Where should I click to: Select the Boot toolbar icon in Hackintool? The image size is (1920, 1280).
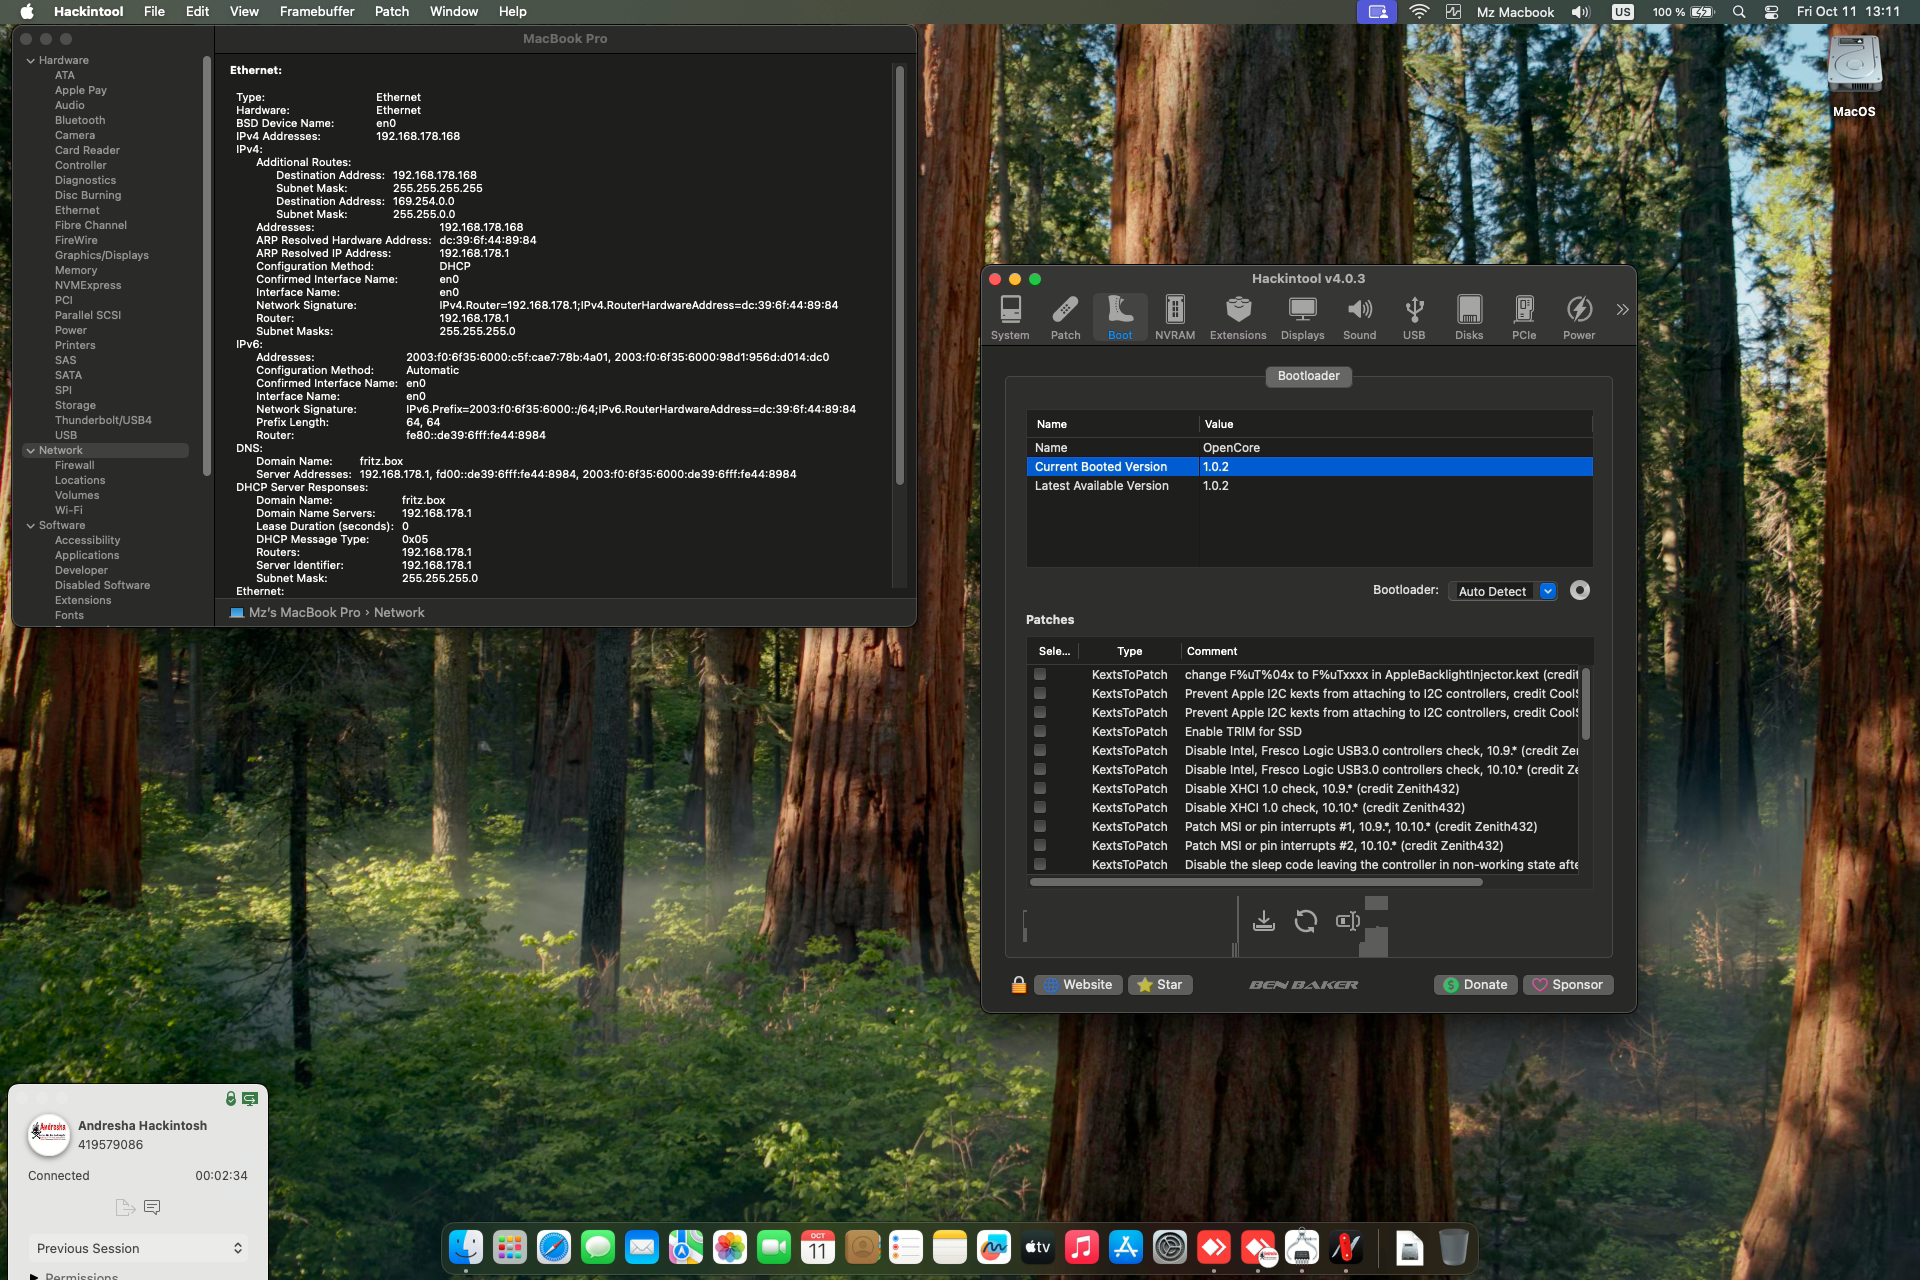click(1120, 318)
